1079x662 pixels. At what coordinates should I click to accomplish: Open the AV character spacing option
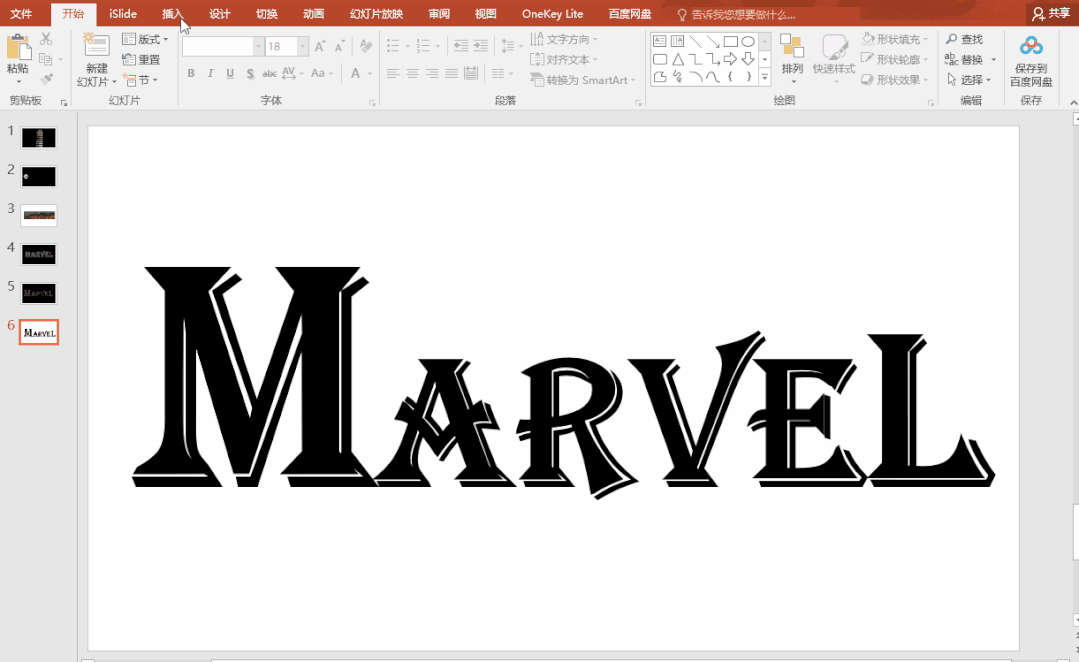click(x=291, y=73)
